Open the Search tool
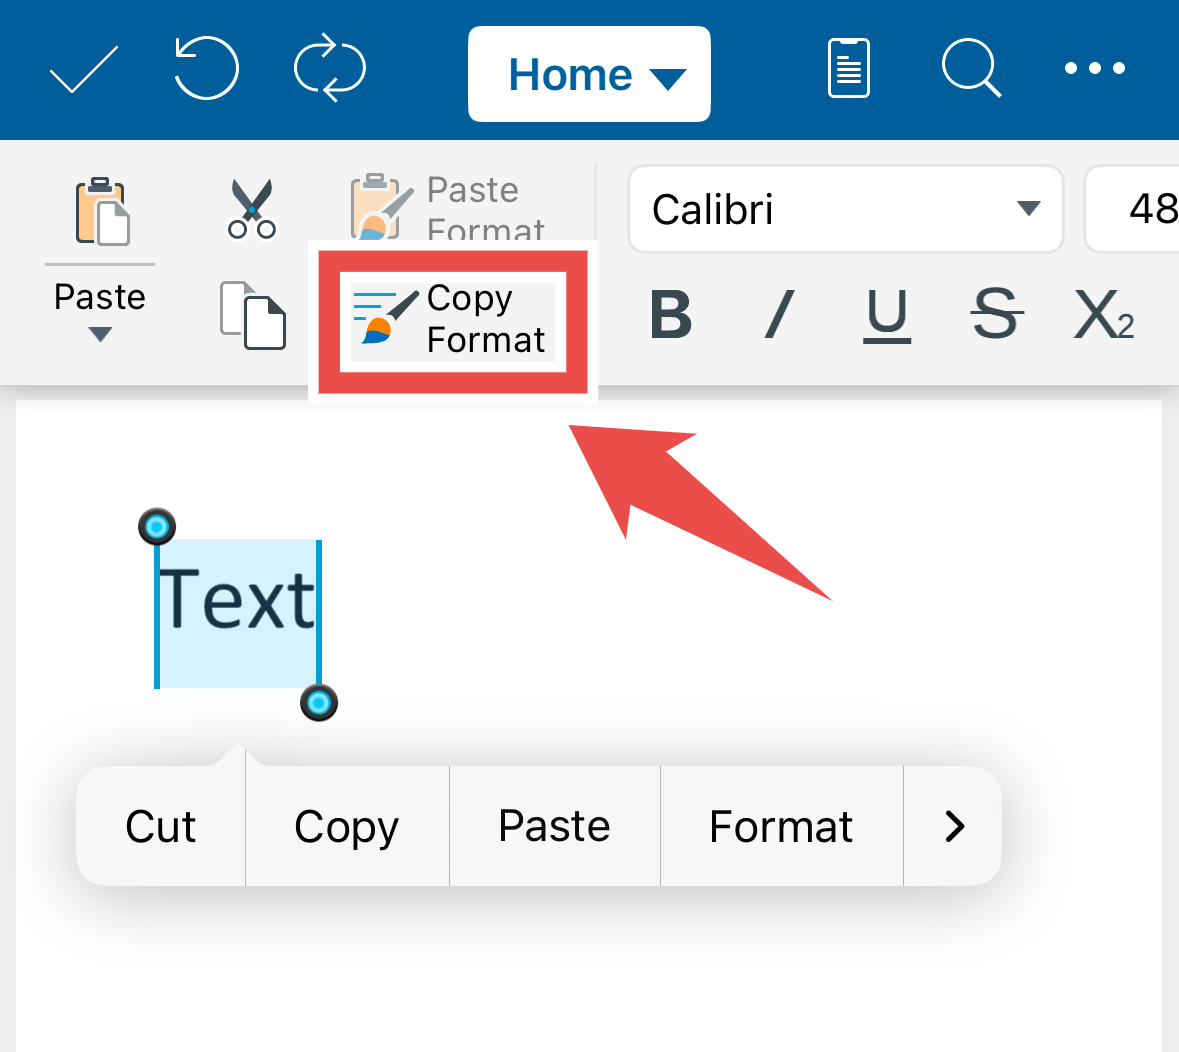1179x1052 pixels. (971, 68)
